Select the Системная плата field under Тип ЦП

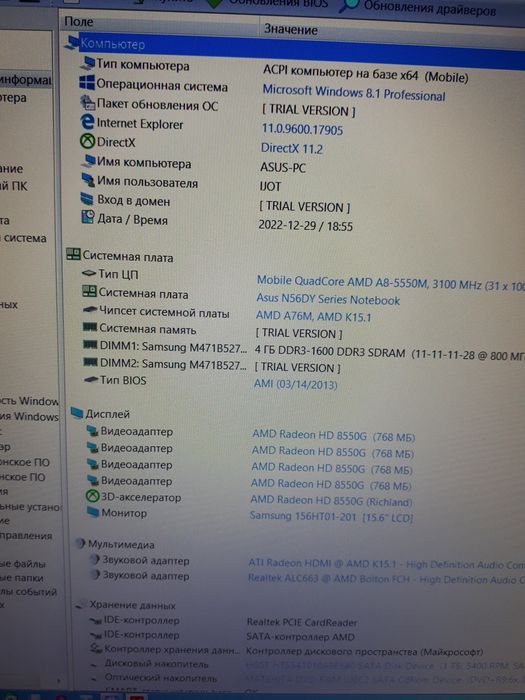(143, 294)
